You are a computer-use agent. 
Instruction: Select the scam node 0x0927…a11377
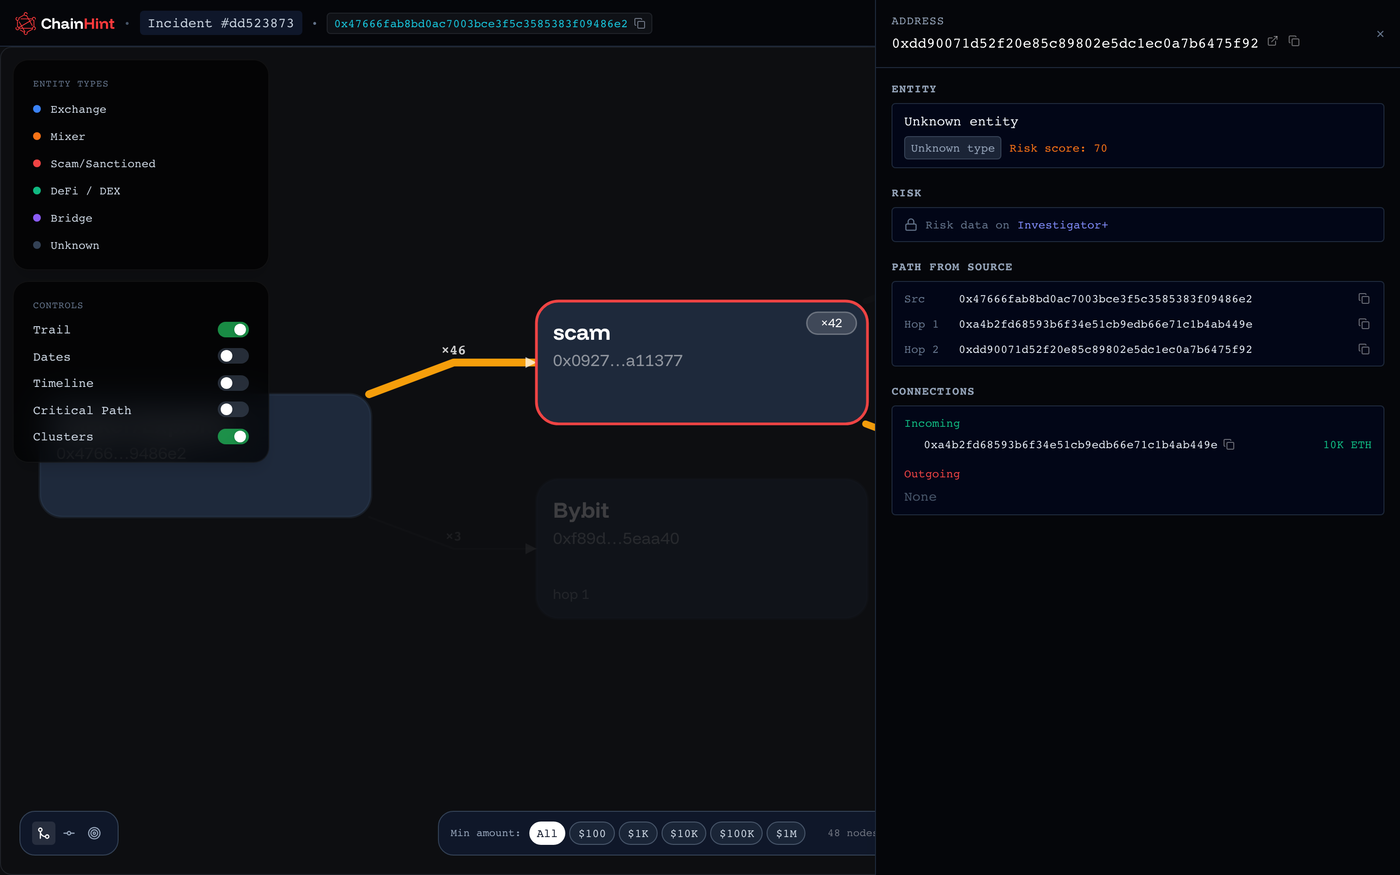tap(702, 362)
